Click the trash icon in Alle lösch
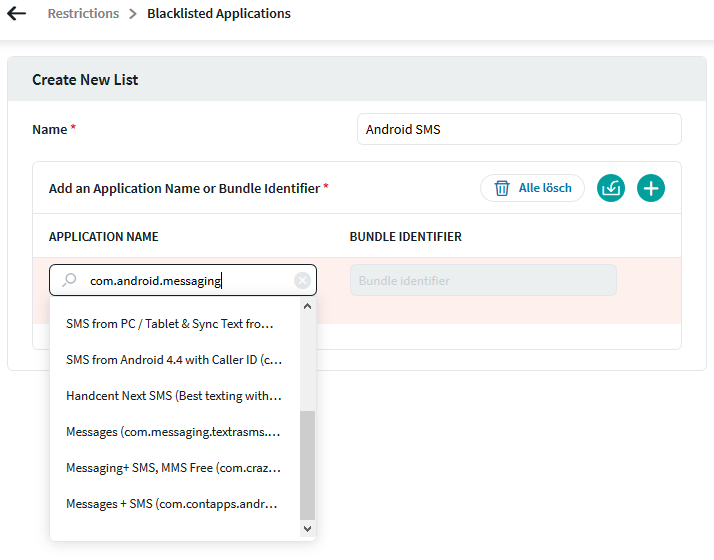The width and height of the screenshot is (714, 560). [x=502, y=188]
